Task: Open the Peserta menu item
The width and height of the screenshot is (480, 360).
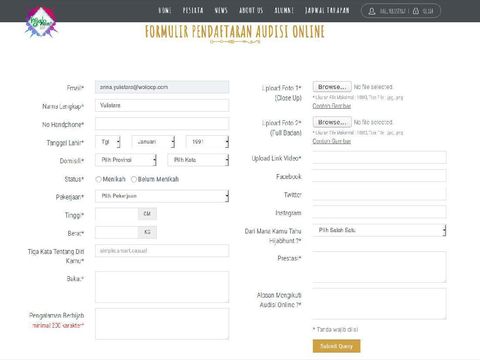Action: 193,10
